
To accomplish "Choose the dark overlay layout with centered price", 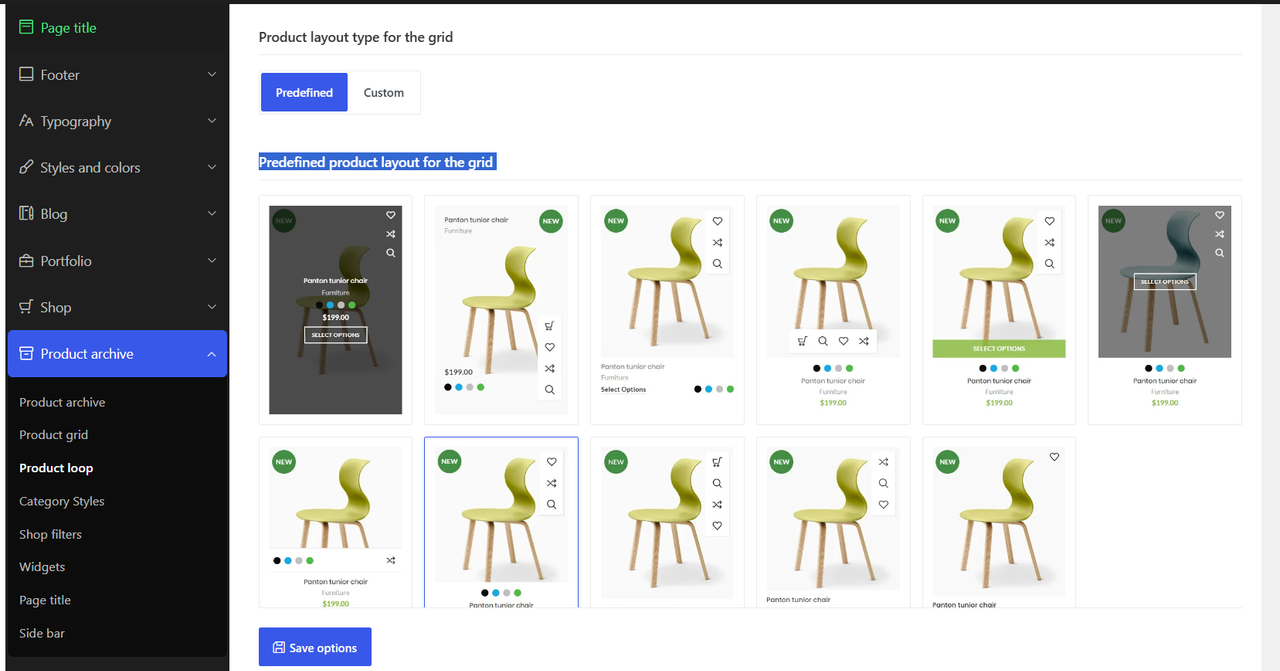I will coord(335,310).
